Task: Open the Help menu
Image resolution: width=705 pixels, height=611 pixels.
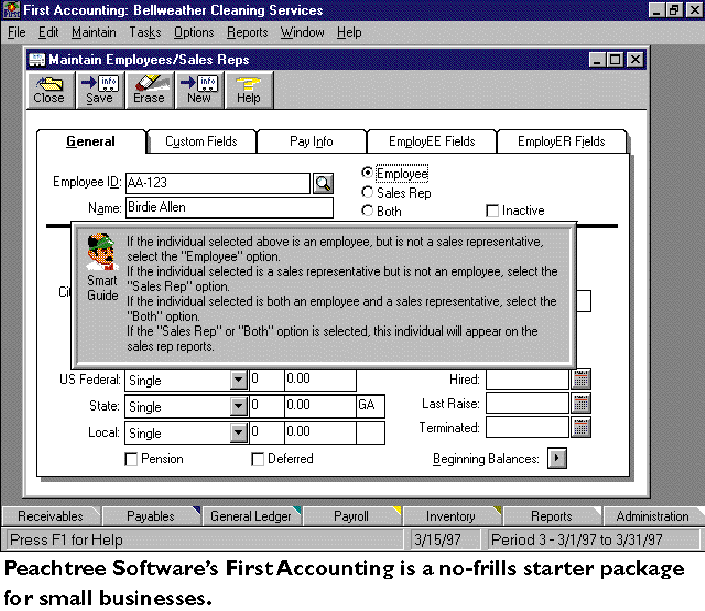Action: click(x=349, y=32)
